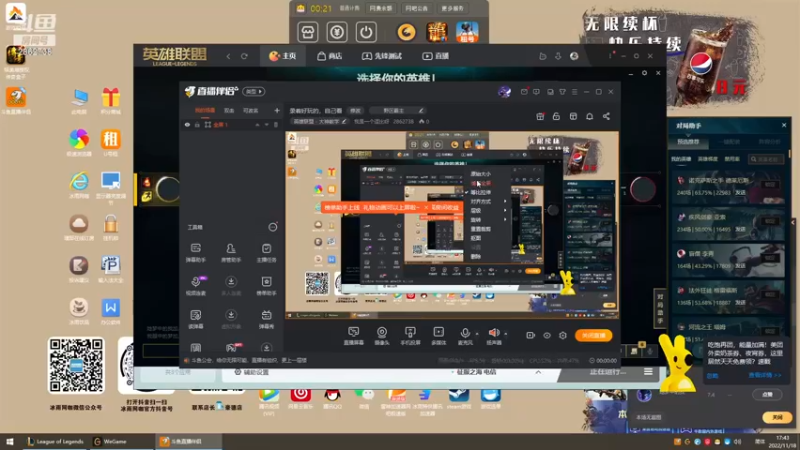Move source 全屏1 down
Image resolution: width=800 pixels, height=450 pixels.
(x=266, y=125)
